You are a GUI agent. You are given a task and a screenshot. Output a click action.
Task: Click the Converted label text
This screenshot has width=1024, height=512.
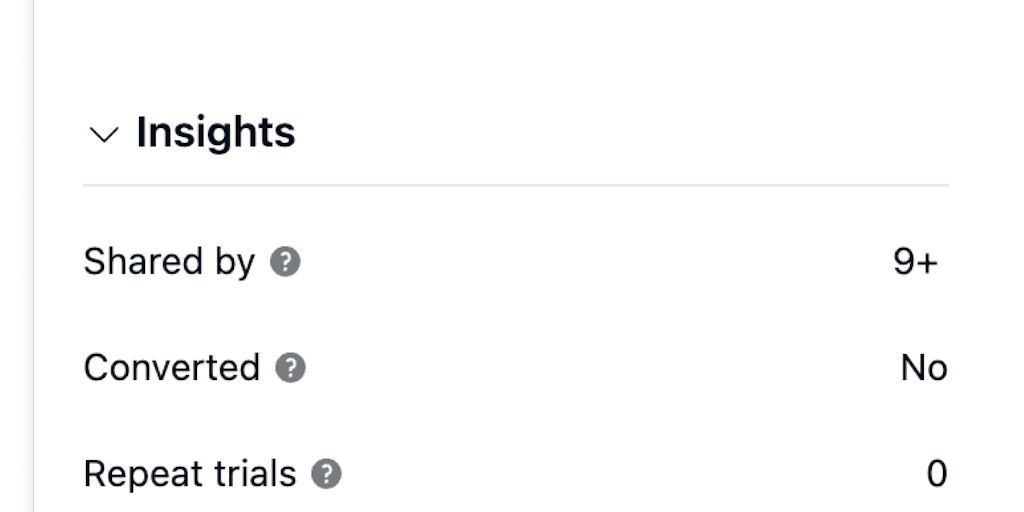tap(171, 368)
